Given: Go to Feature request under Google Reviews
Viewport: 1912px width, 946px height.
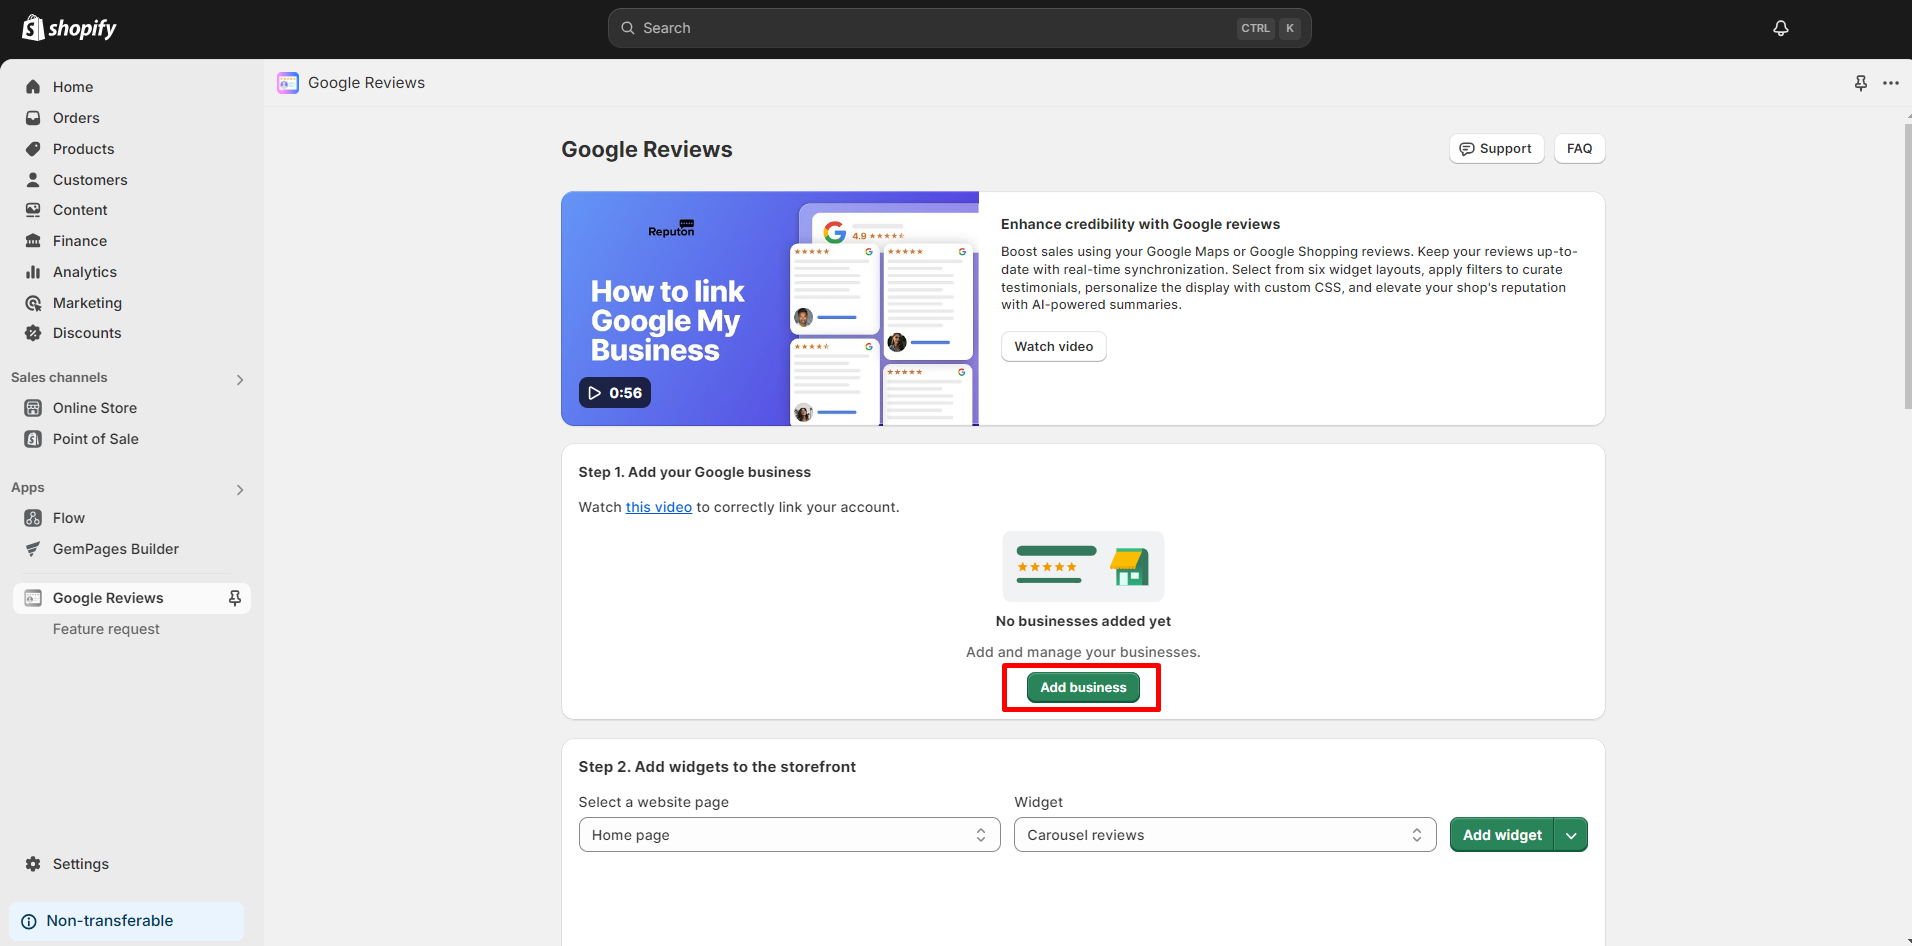Looking at the screenshot, I should (106, 628).
